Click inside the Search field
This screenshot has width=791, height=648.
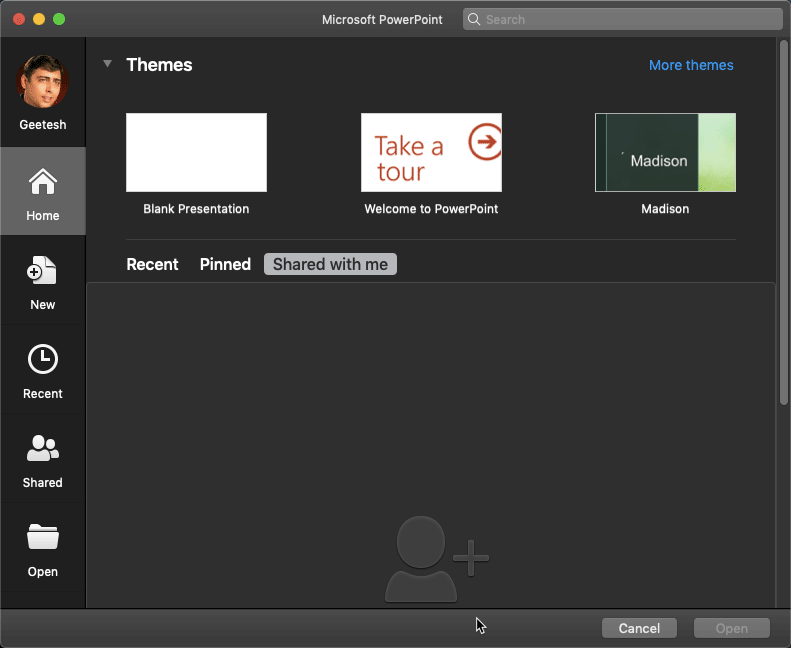(630, 19)
